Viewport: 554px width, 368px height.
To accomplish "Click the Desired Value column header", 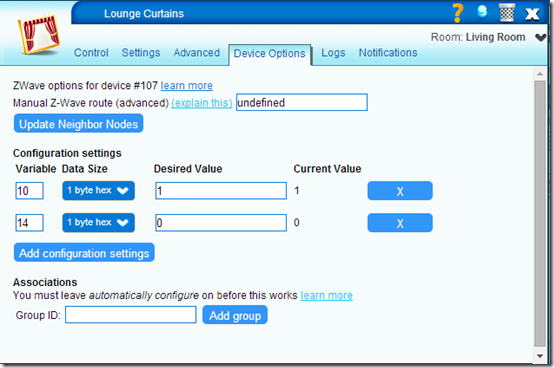I will click(188, 169).
